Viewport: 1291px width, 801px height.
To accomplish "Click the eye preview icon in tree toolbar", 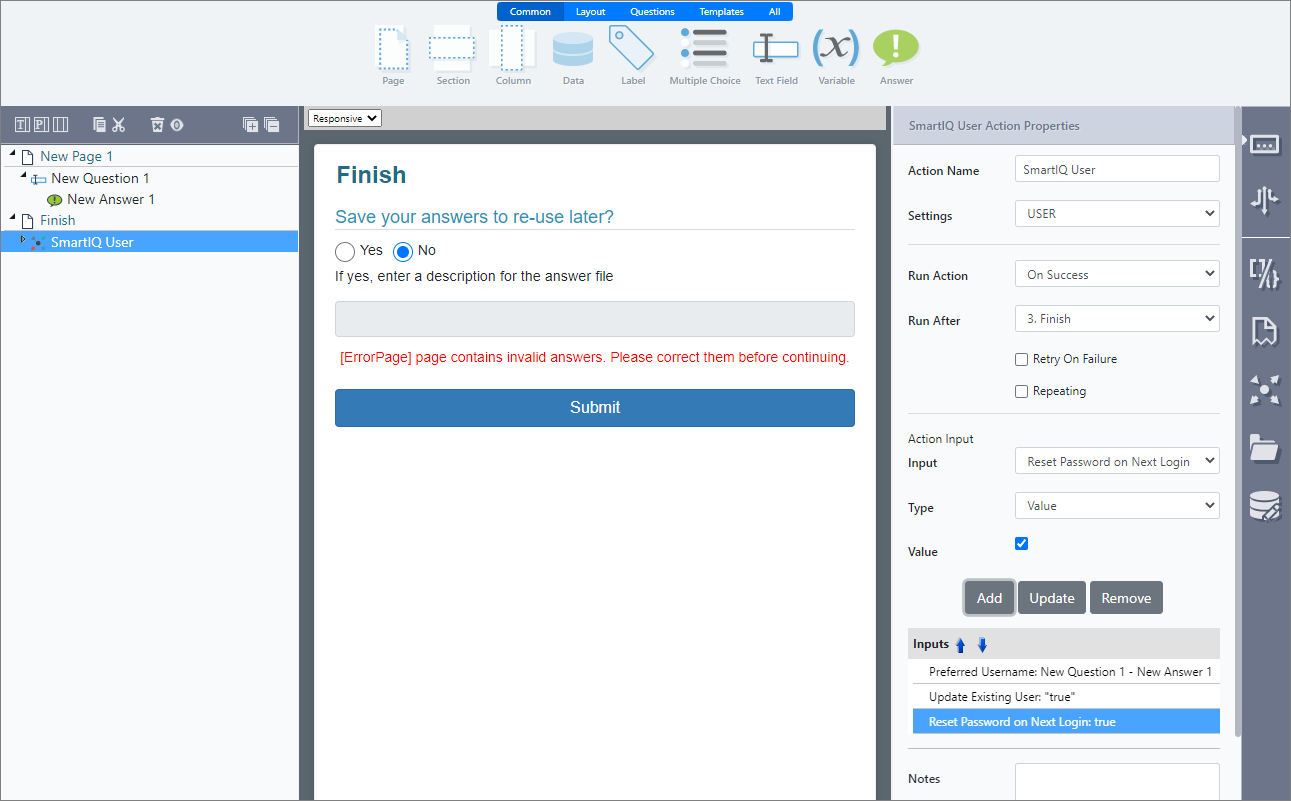I will pos(176,125).
